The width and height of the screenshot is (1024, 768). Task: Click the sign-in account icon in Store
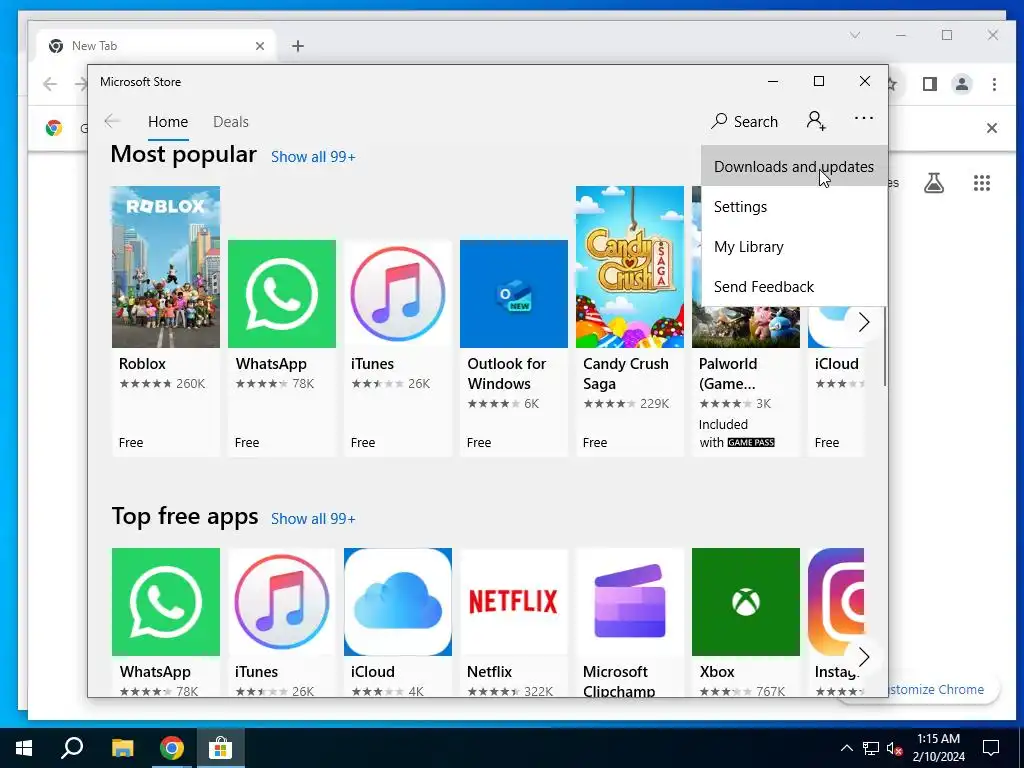[x=816, y=121]
